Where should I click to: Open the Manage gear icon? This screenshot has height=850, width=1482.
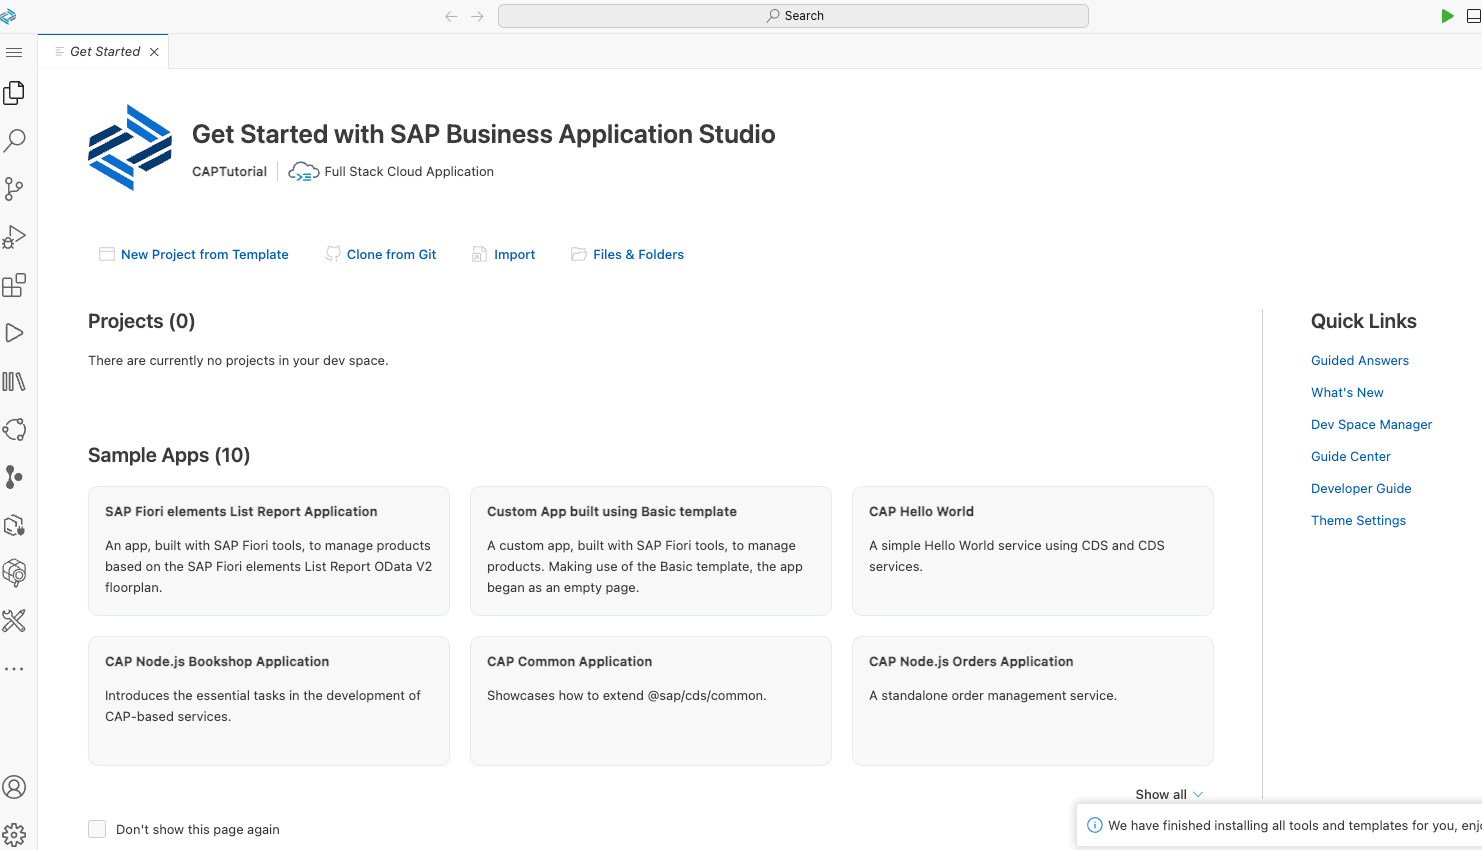tap(14, 834)
